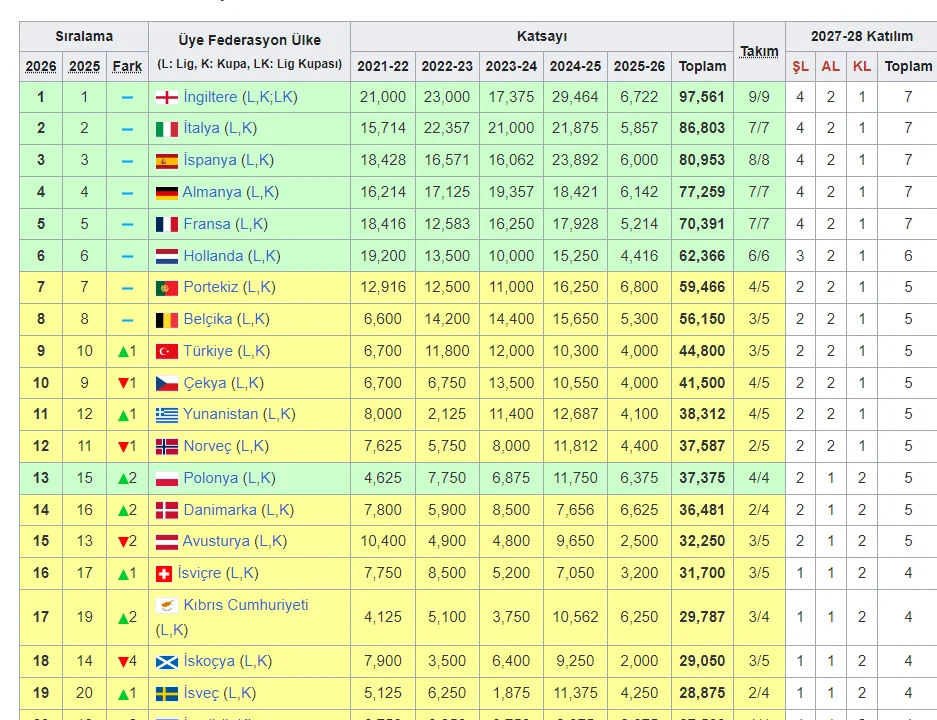The height and width of the screenshot is (720, 937).
Task: Click the Switzerland flag icon
Action: (x=164, y=574)
